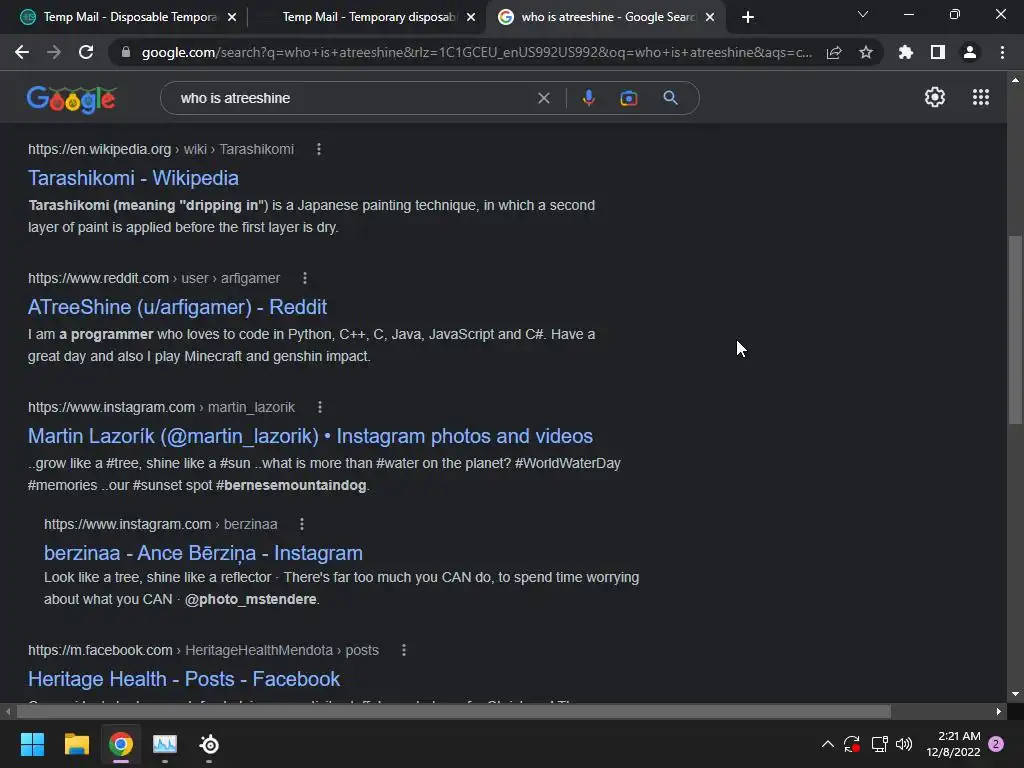Open the Chrome extensions puzzle icon
The image size is (1024, 768).
906,52
